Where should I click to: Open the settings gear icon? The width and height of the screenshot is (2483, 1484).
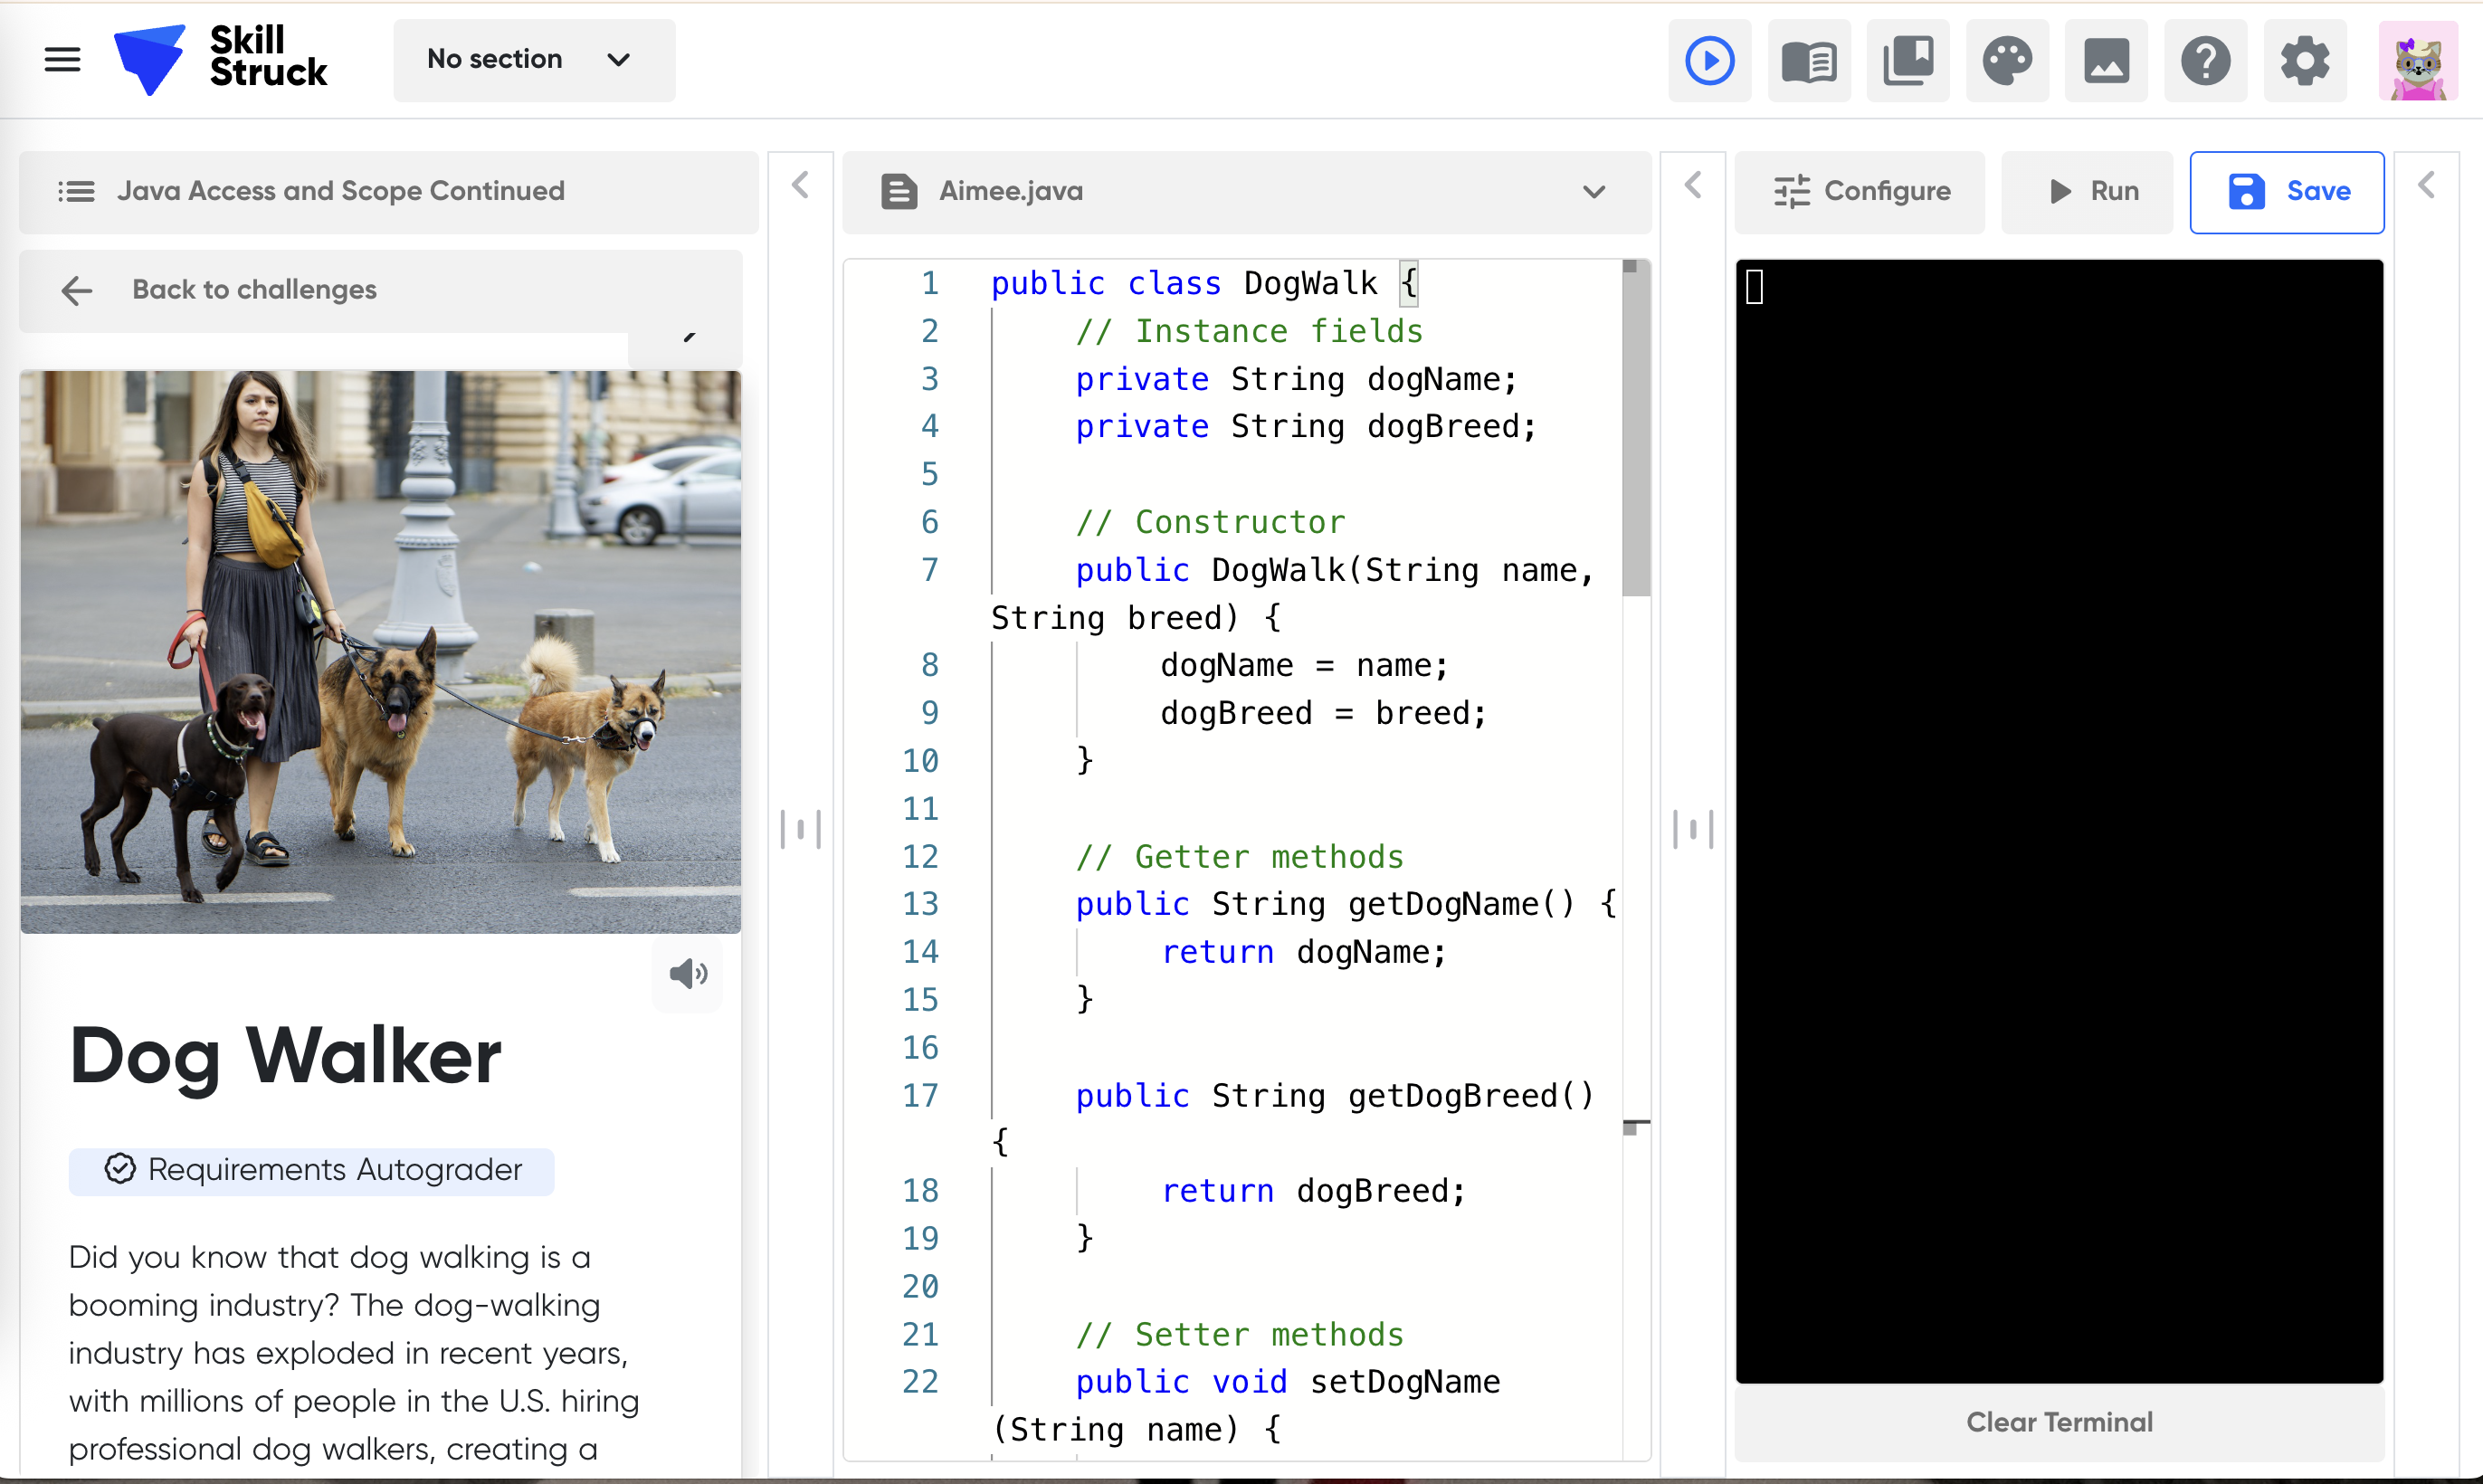(x=2304, y=61)
